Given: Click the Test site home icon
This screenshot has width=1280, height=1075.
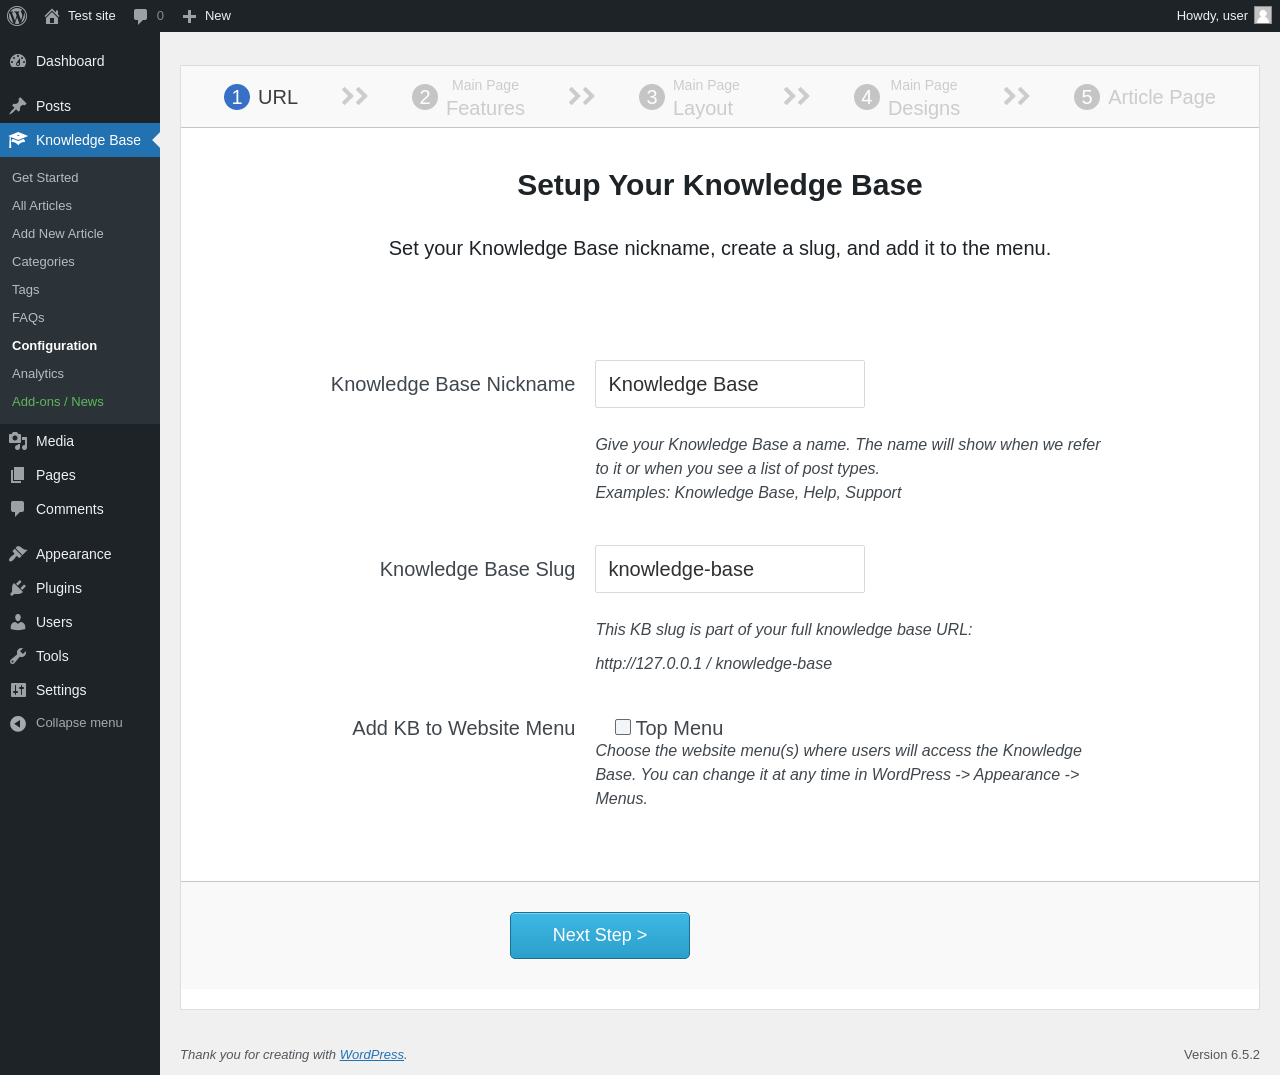Looking at the screenshot, I should click(x=52, y=16).
